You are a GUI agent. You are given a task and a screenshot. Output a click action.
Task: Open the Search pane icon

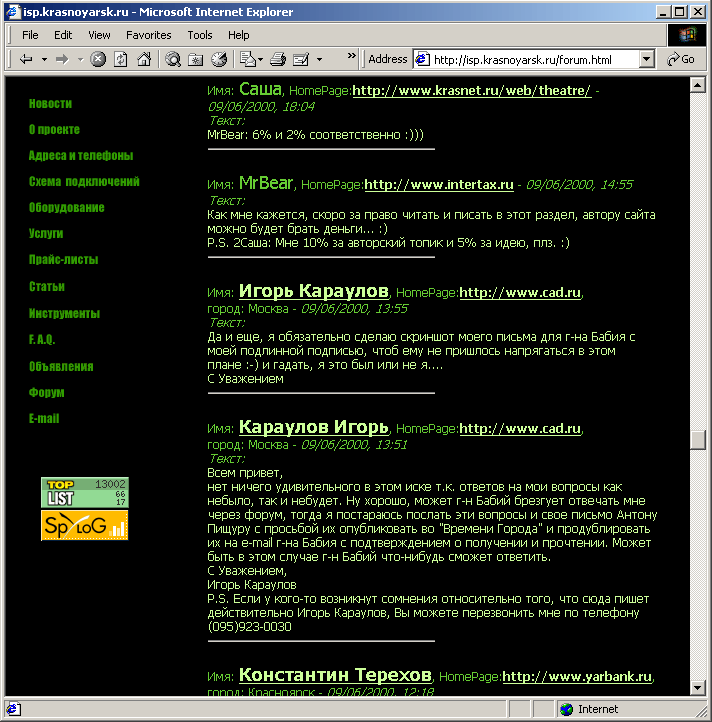[x=173, y=59]
